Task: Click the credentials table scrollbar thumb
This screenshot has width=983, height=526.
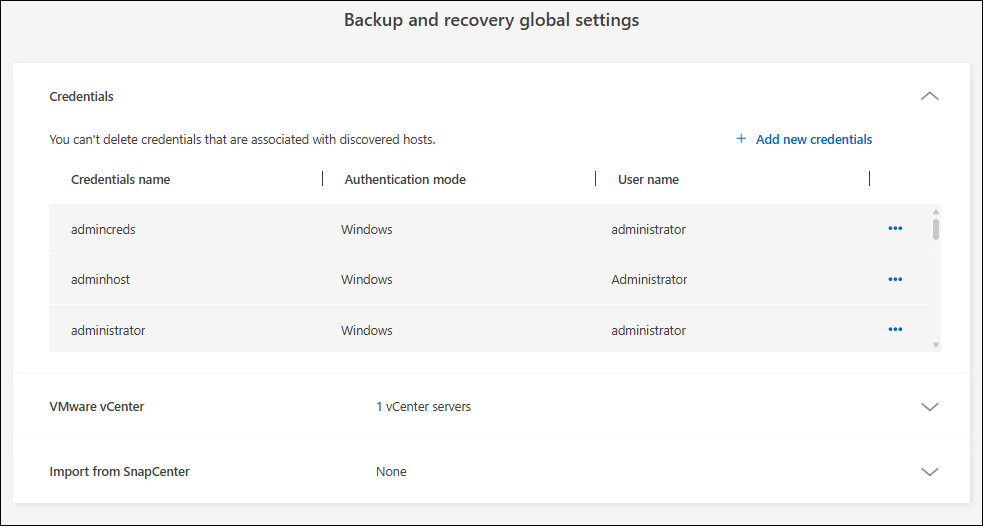Action: 936,228
